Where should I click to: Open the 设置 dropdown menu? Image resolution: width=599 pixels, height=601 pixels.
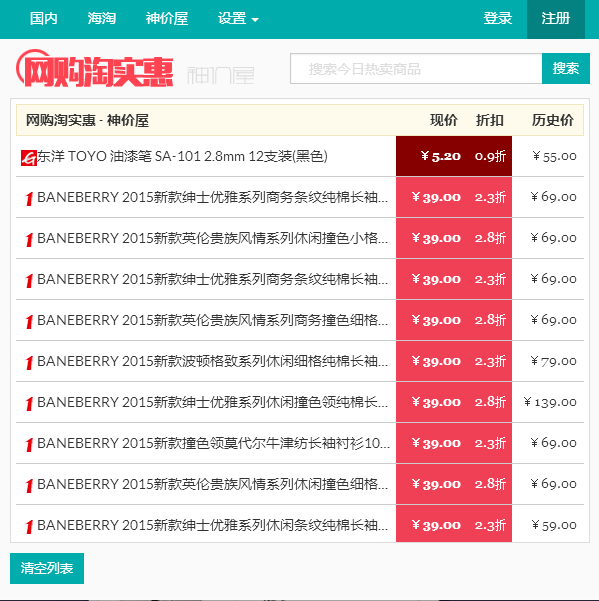point(238,18)
